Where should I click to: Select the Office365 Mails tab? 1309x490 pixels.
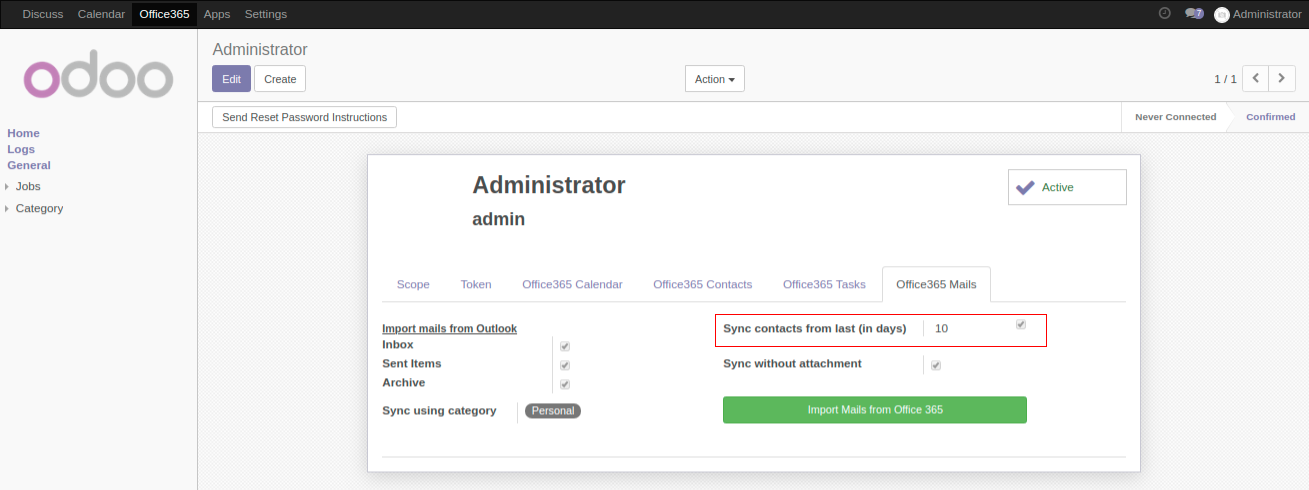click(x=936, y=284)
